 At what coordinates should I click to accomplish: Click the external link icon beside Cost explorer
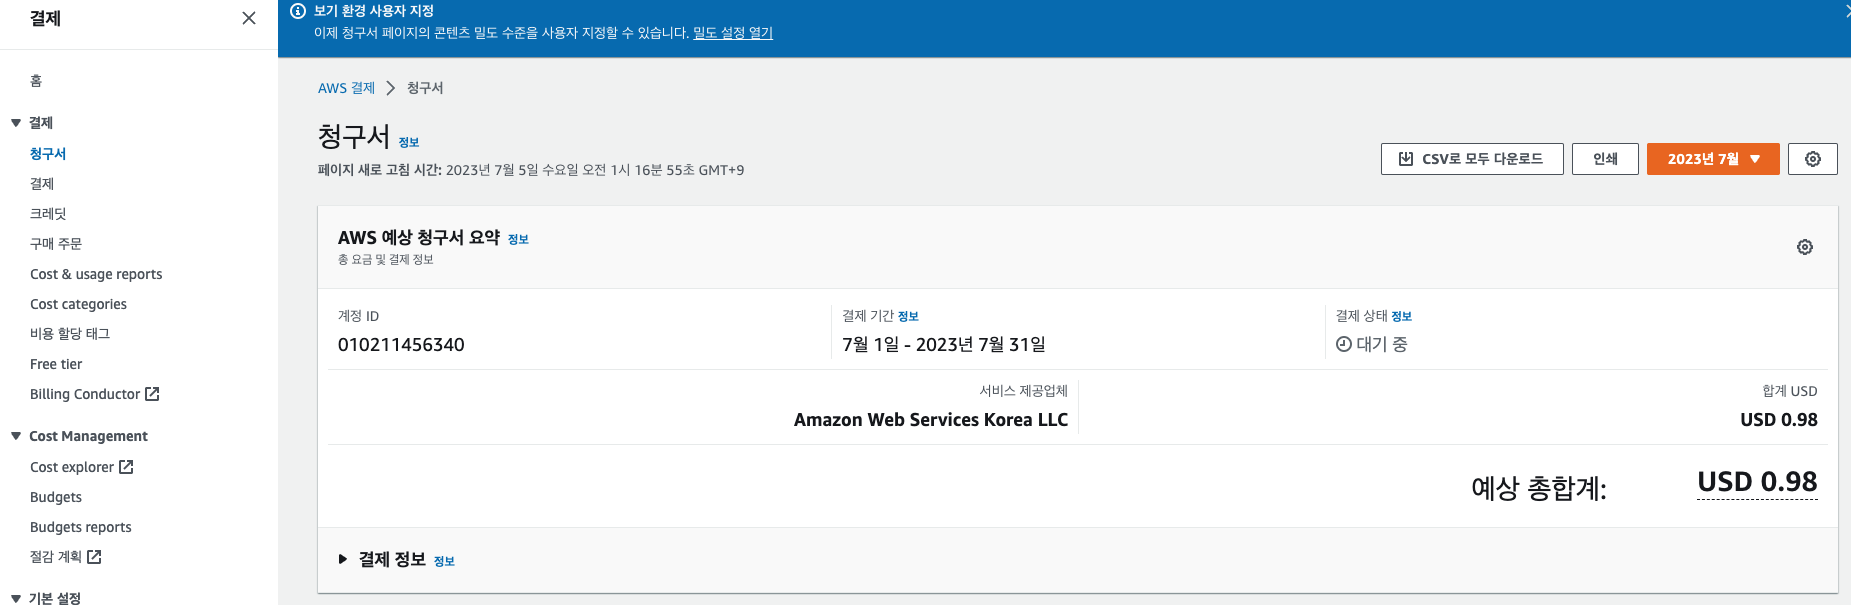pos(126,467)
